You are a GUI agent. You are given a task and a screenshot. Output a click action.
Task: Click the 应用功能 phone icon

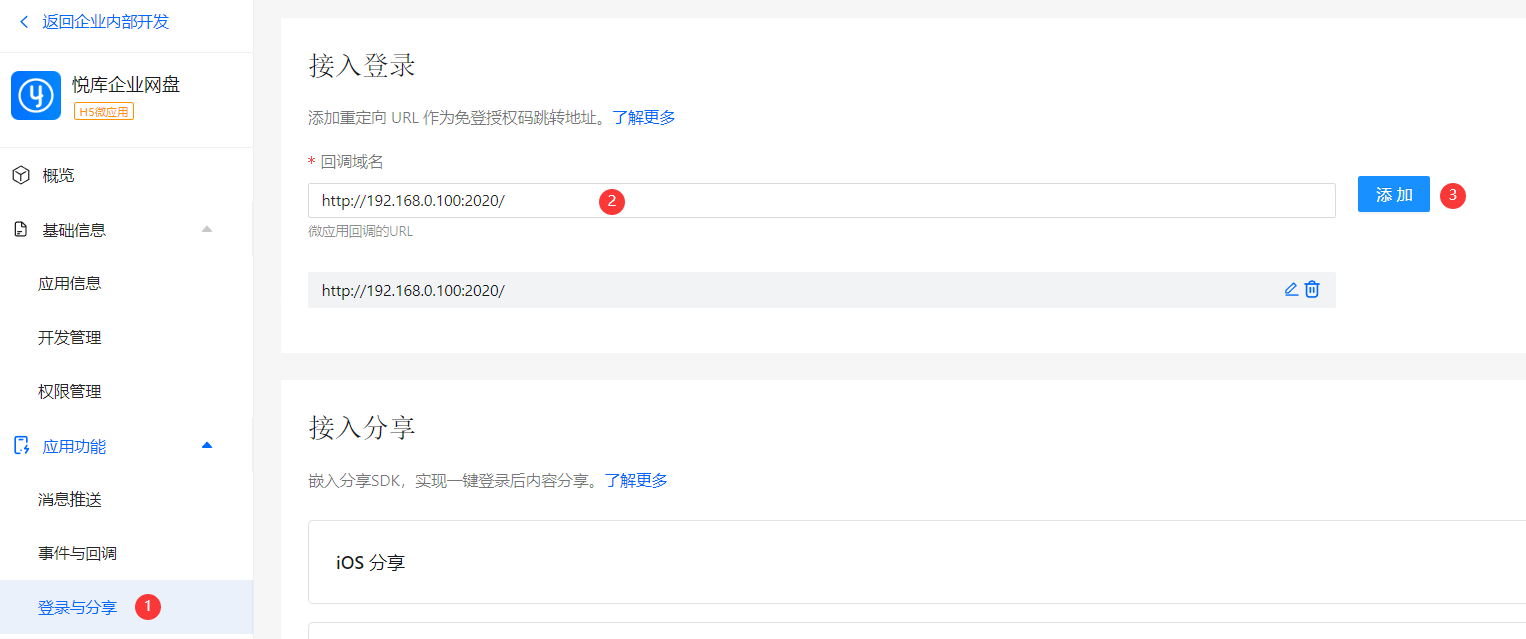tap(21, 446)
